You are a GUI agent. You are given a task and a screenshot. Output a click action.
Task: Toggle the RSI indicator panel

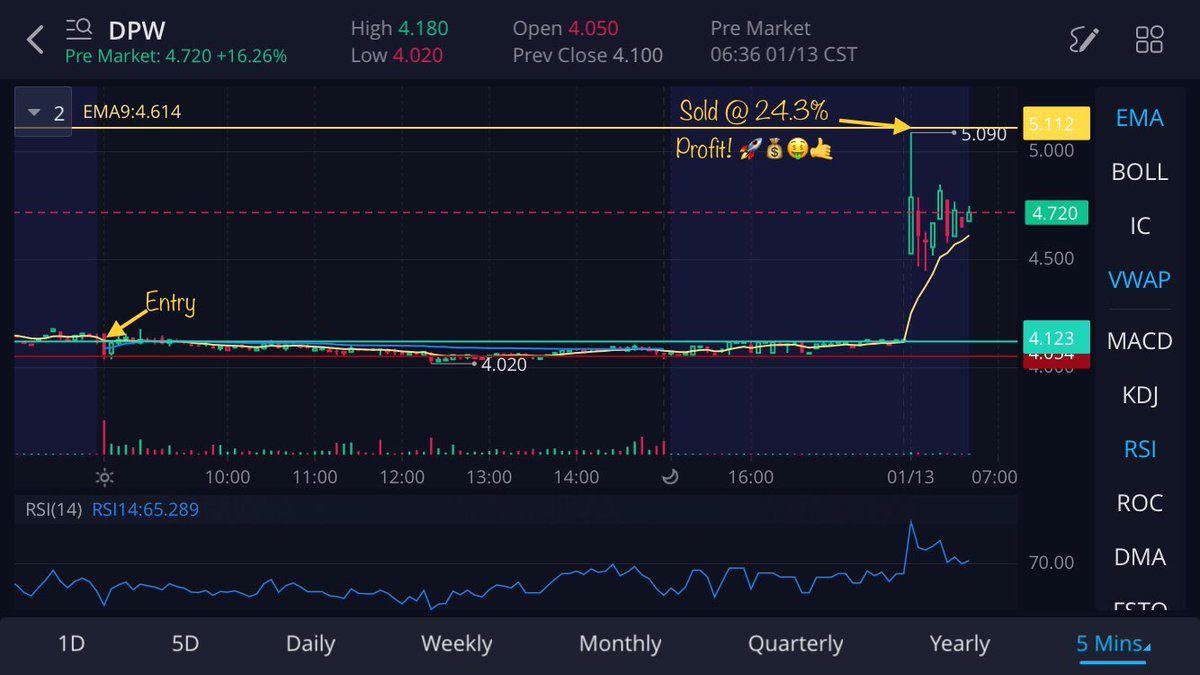1139,449
